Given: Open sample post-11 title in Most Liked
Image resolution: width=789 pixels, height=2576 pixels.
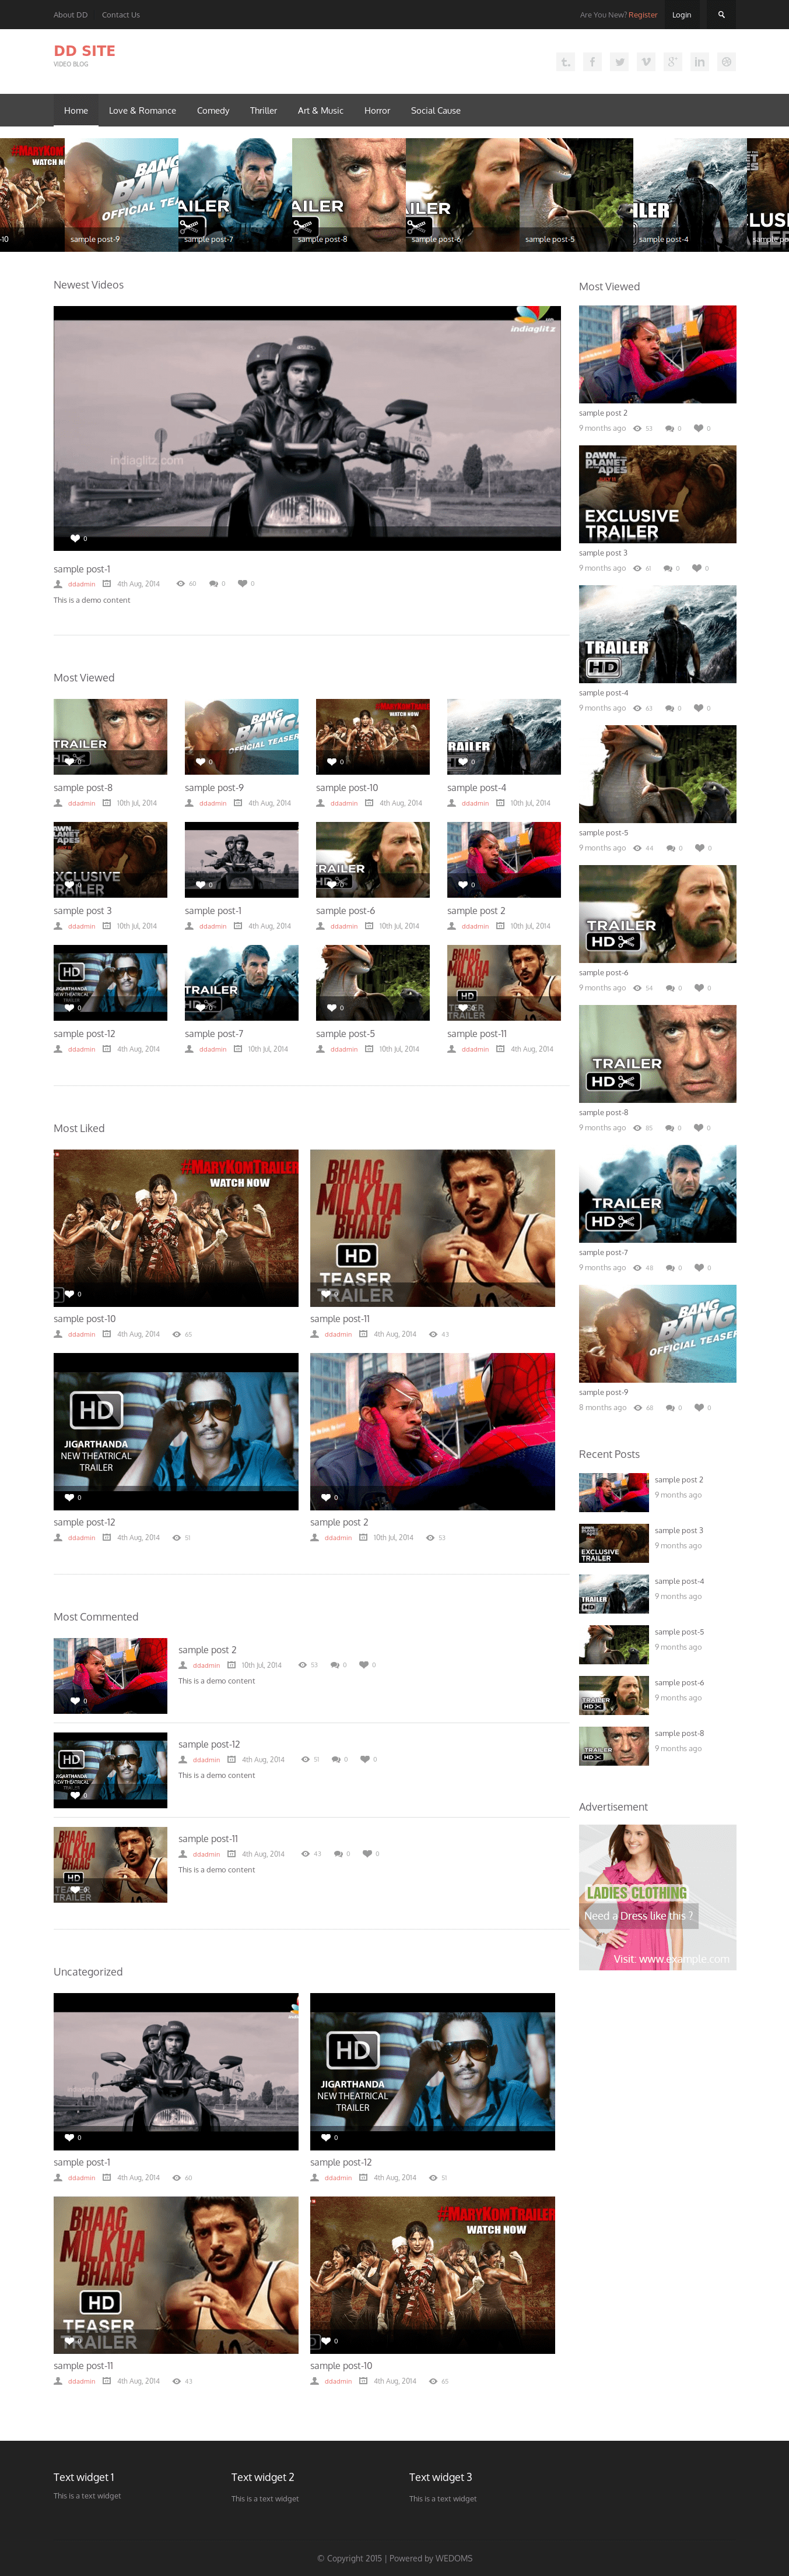Looking at the screenshot, I should [x=340, y=1319].
